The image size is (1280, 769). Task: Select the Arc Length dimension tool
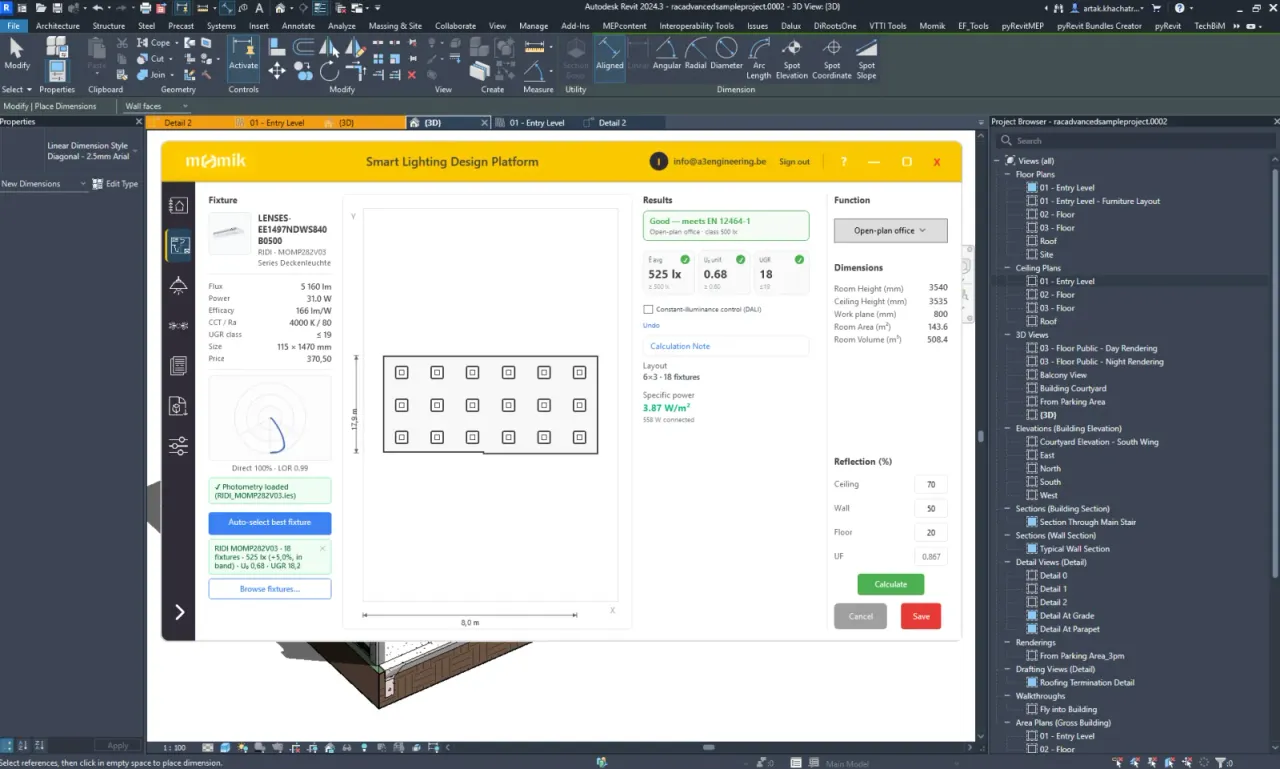pyautogui.click(x=759, y=58)
